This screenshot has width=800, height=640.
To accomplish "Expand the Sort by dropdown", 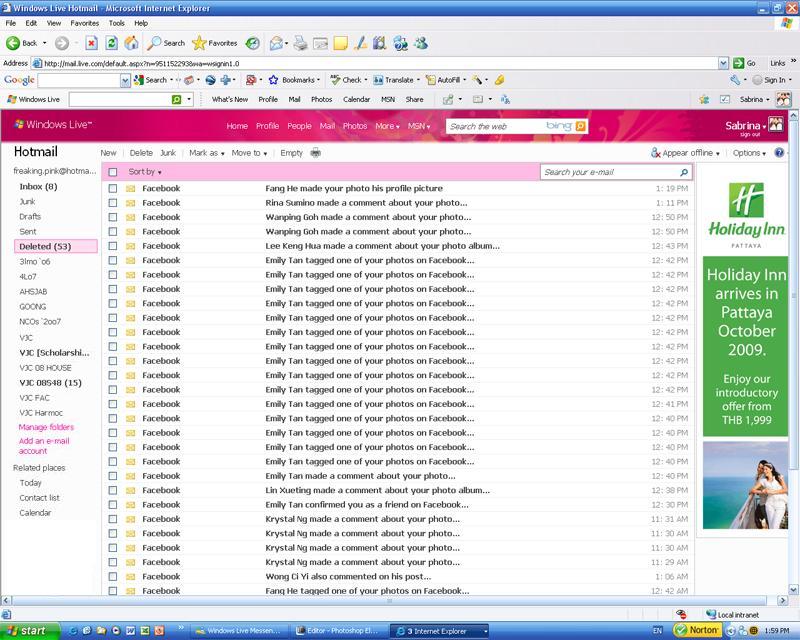I will [x=145, y=172].
